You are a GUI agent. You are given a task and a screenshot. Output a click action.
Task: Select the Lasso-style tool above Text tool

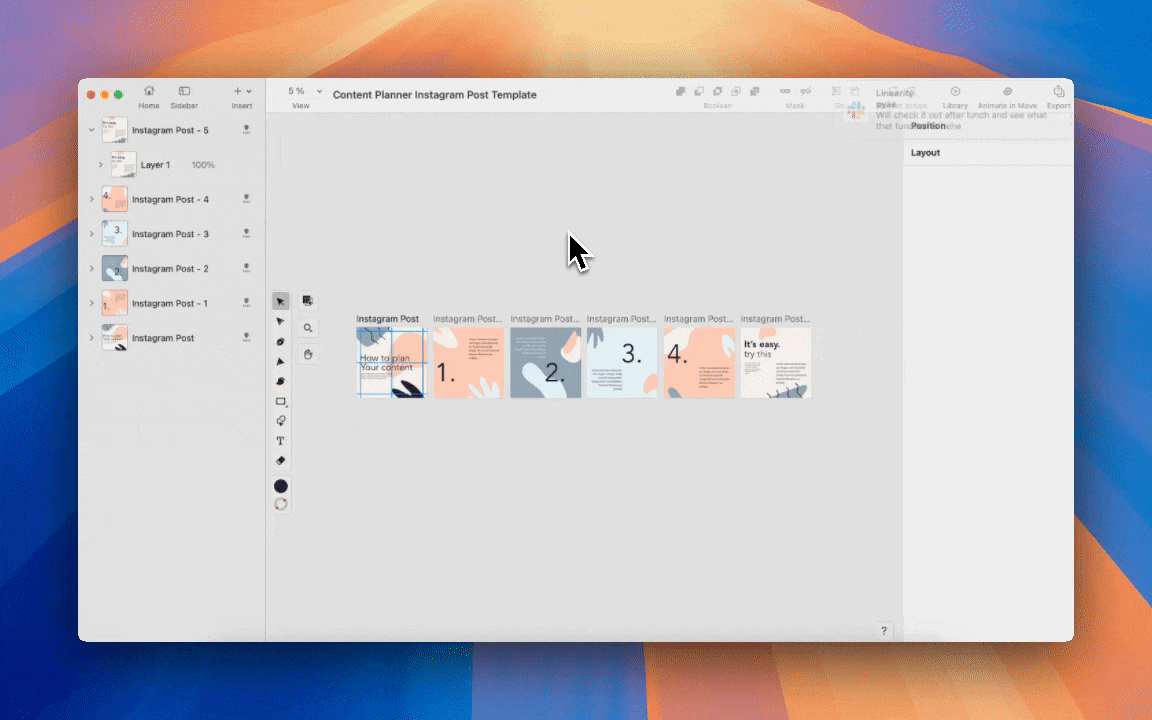point(280,421)
